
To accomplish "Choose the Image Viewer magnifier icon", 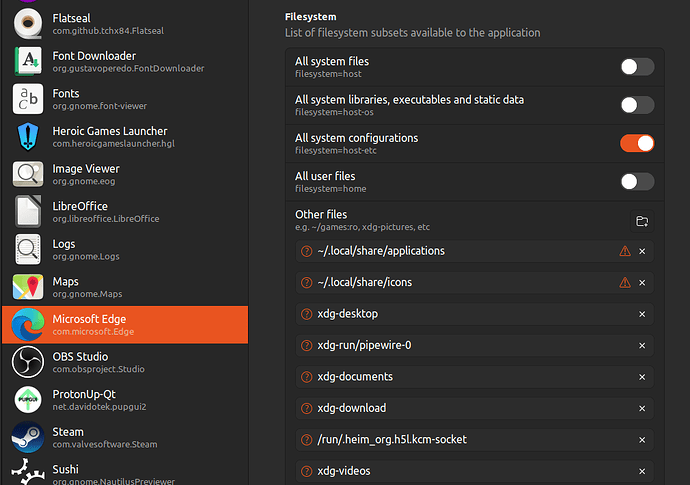I will tap(28, 174).
